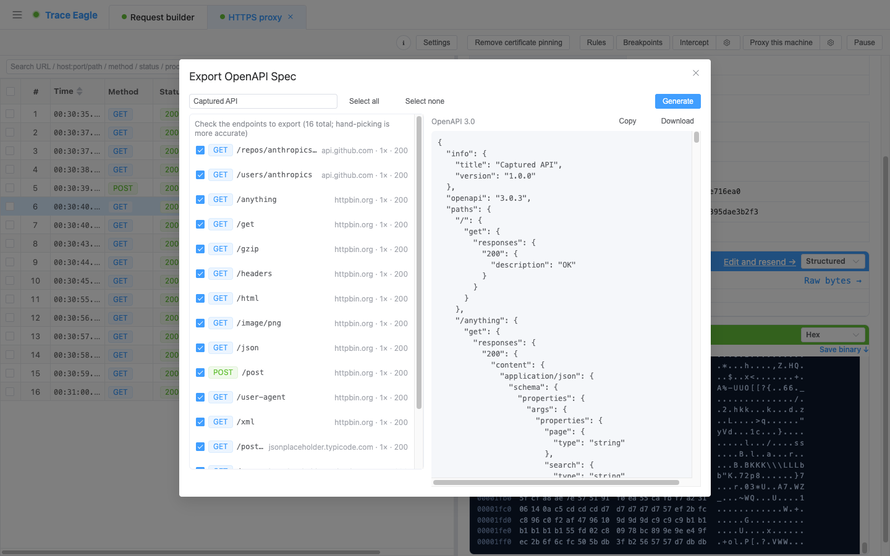Toggle the select-all rows header checkbox

pyautogui.click(x=10, y=91)
